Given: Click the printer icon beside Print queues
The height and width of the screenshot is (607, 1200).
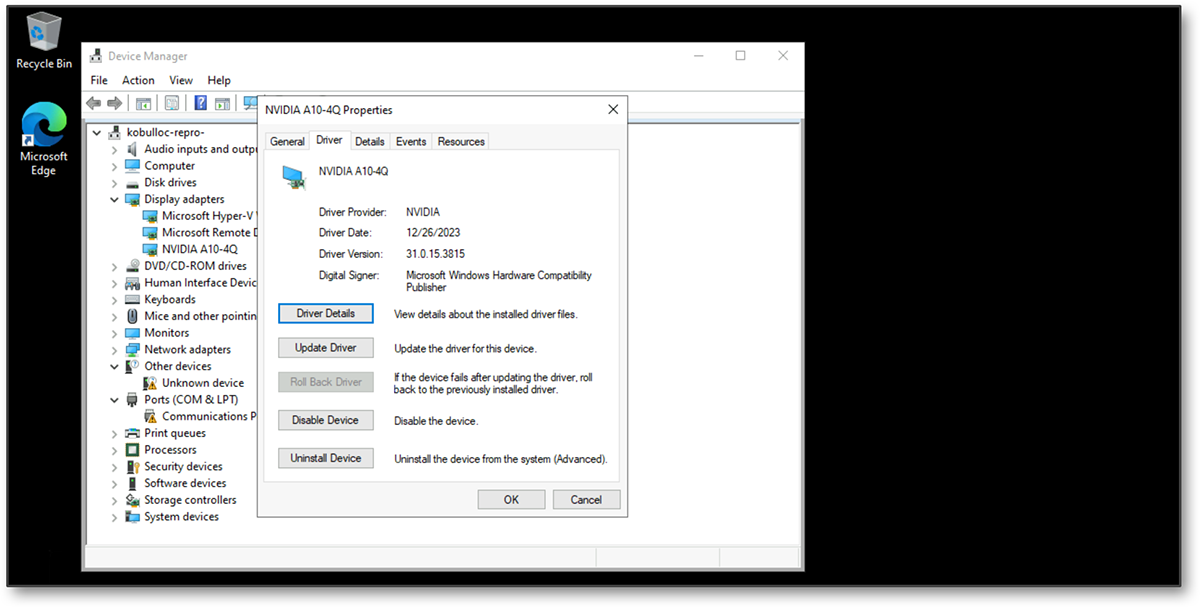Looking at the screenshot, I should 133,433.
